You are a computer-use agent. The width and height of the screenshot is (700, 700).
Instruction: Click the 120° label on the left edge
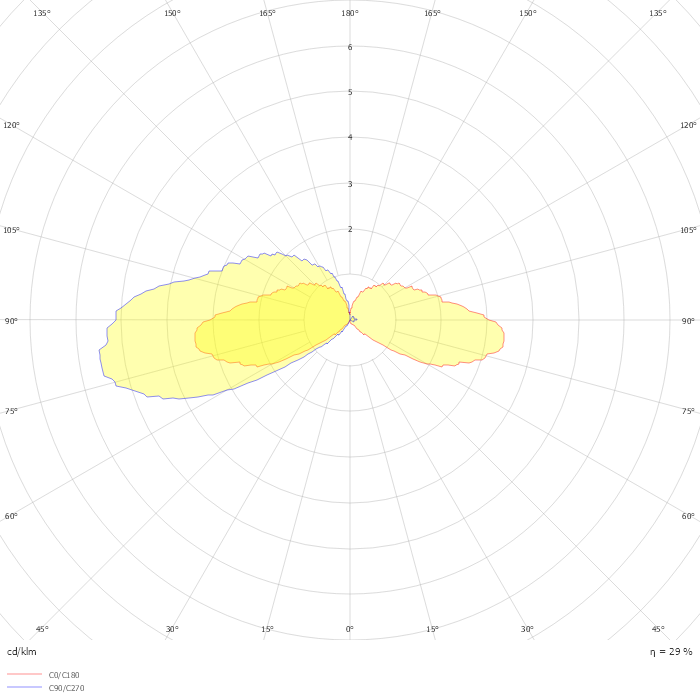[12, 125]
